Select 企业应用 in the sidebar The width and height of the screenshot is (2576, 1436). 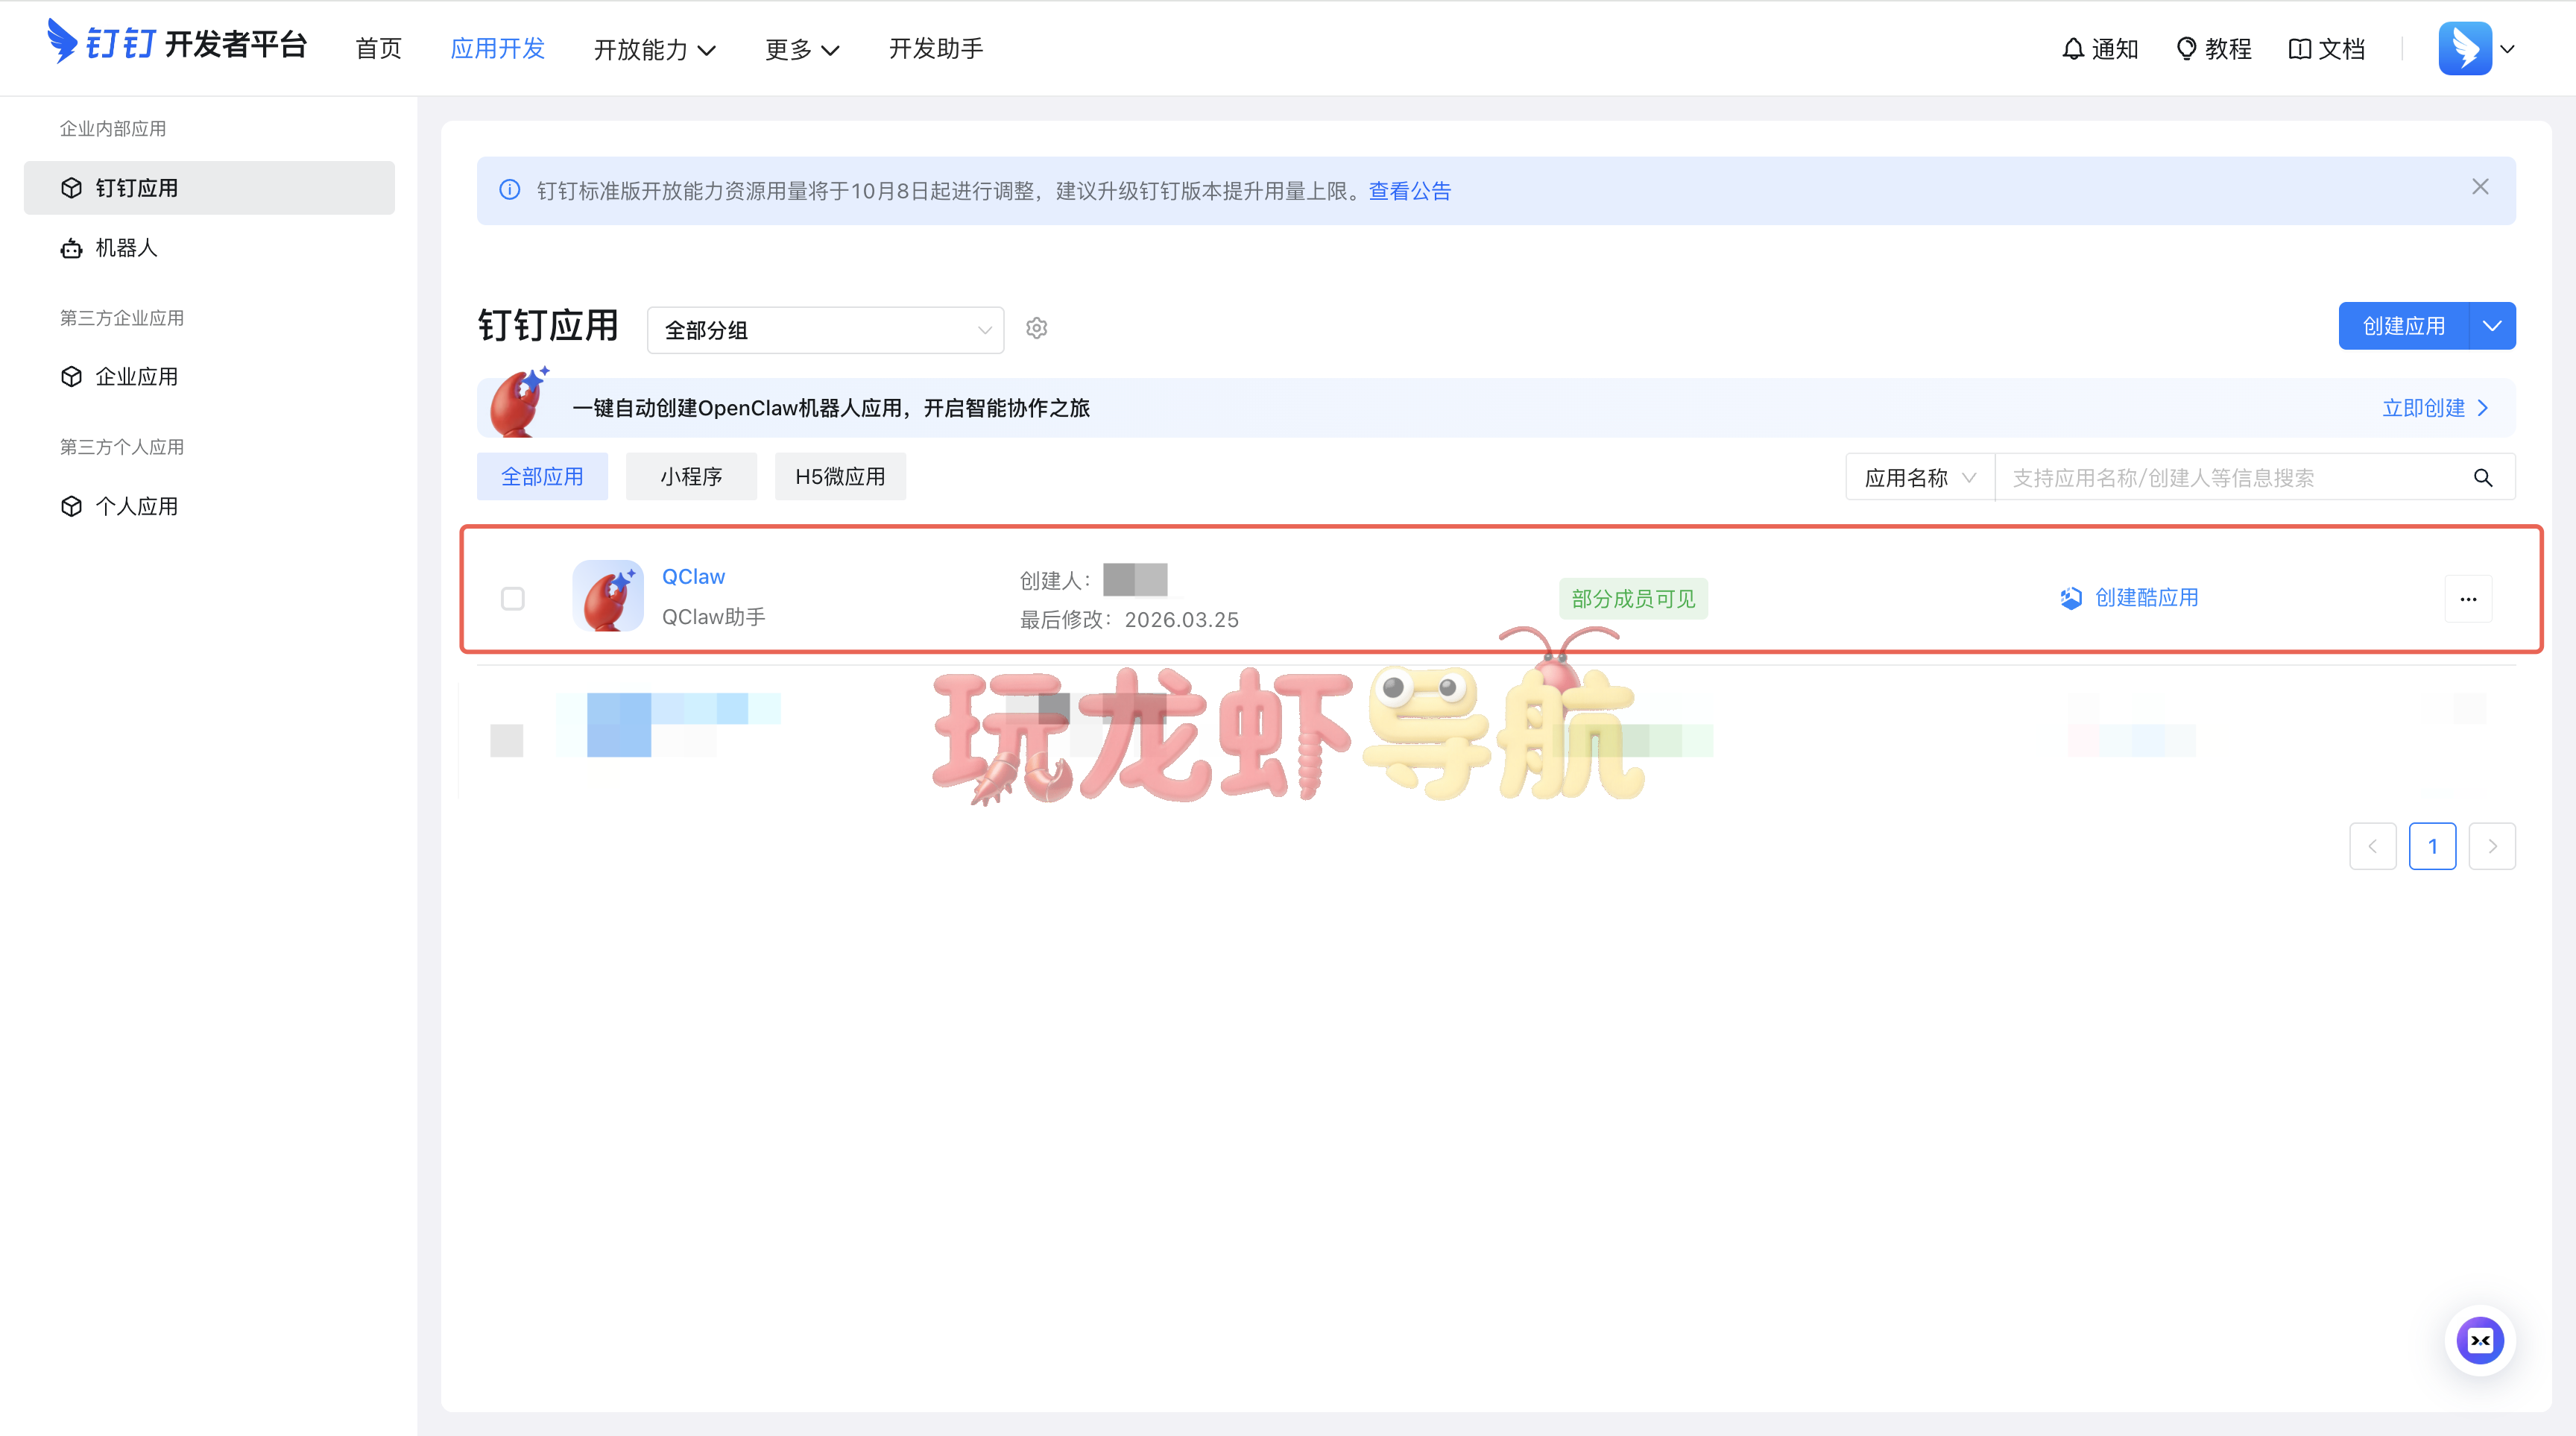coord(209,377)
